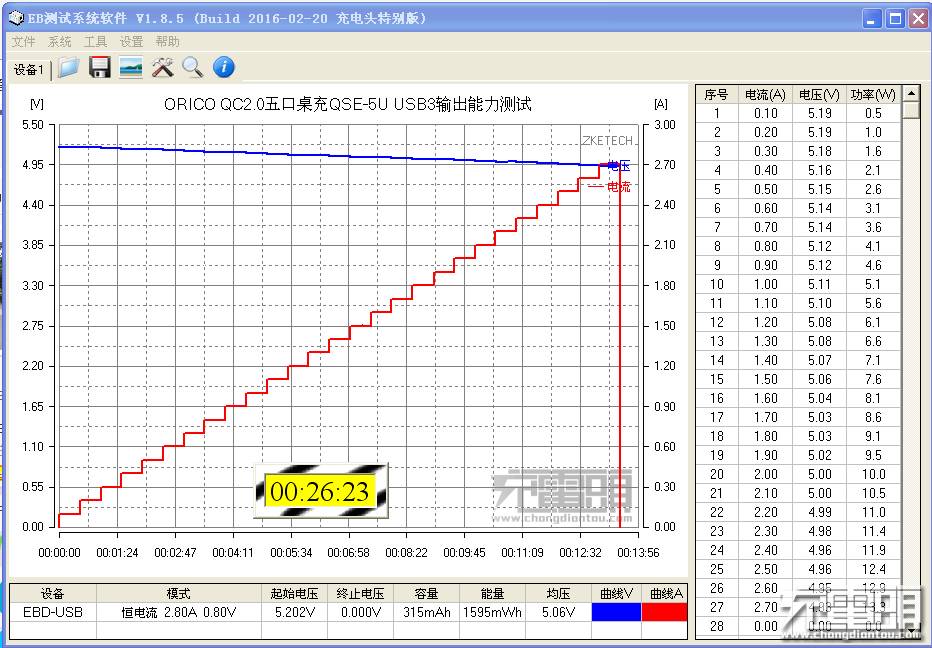Click the [V] voltage axis unit label
Screen dimensions: 932x648
point(36,104)
